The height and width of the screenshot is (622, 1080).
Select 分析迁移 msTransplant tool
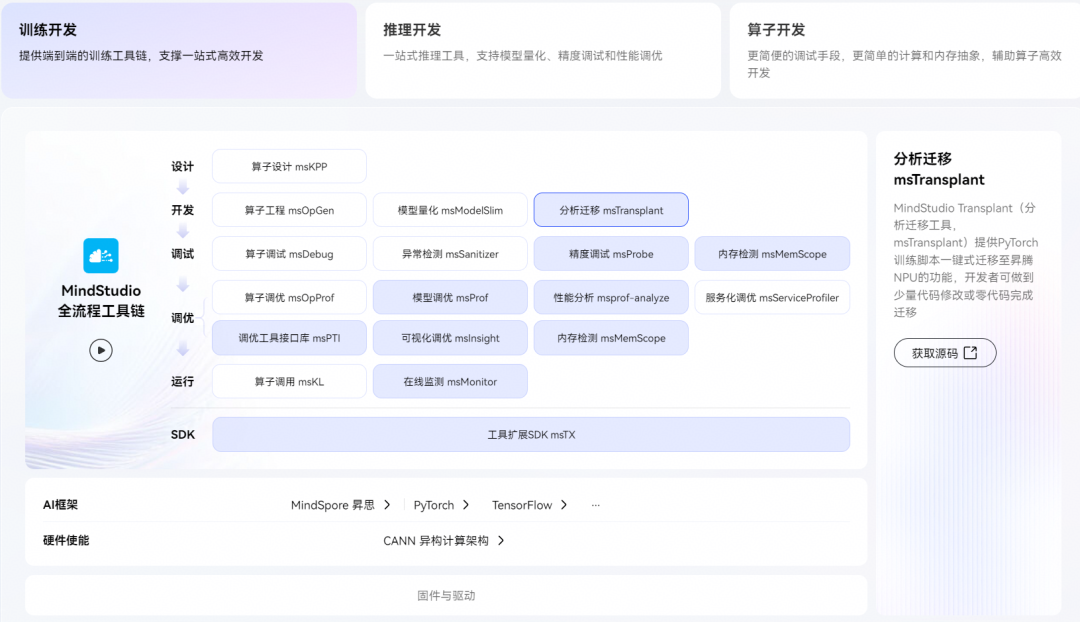[x=611, y=210]
